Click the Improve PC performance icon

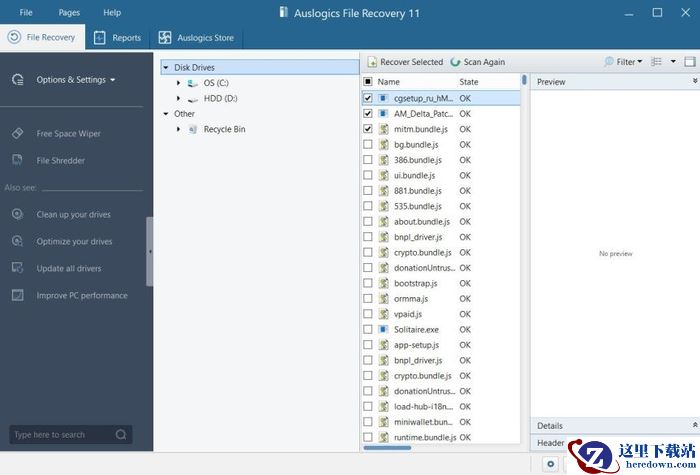17,295
